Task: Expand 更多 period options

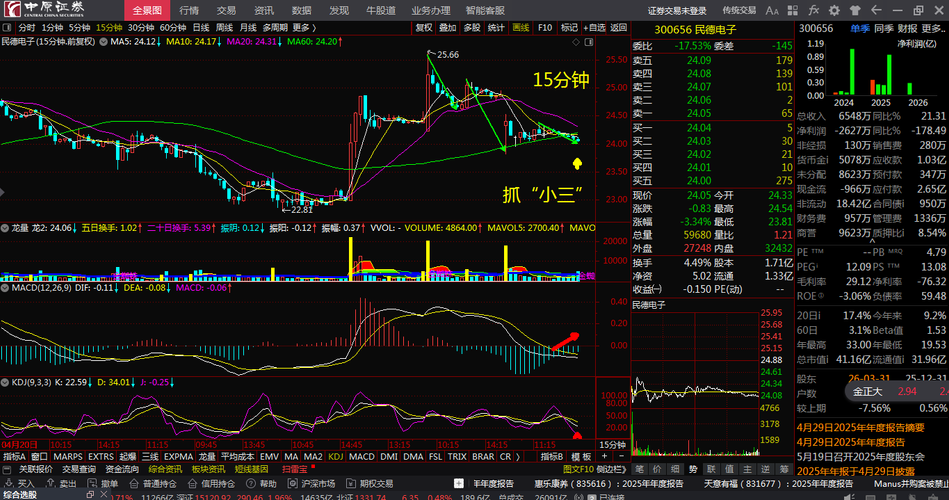Action: (x=304, y=27)
